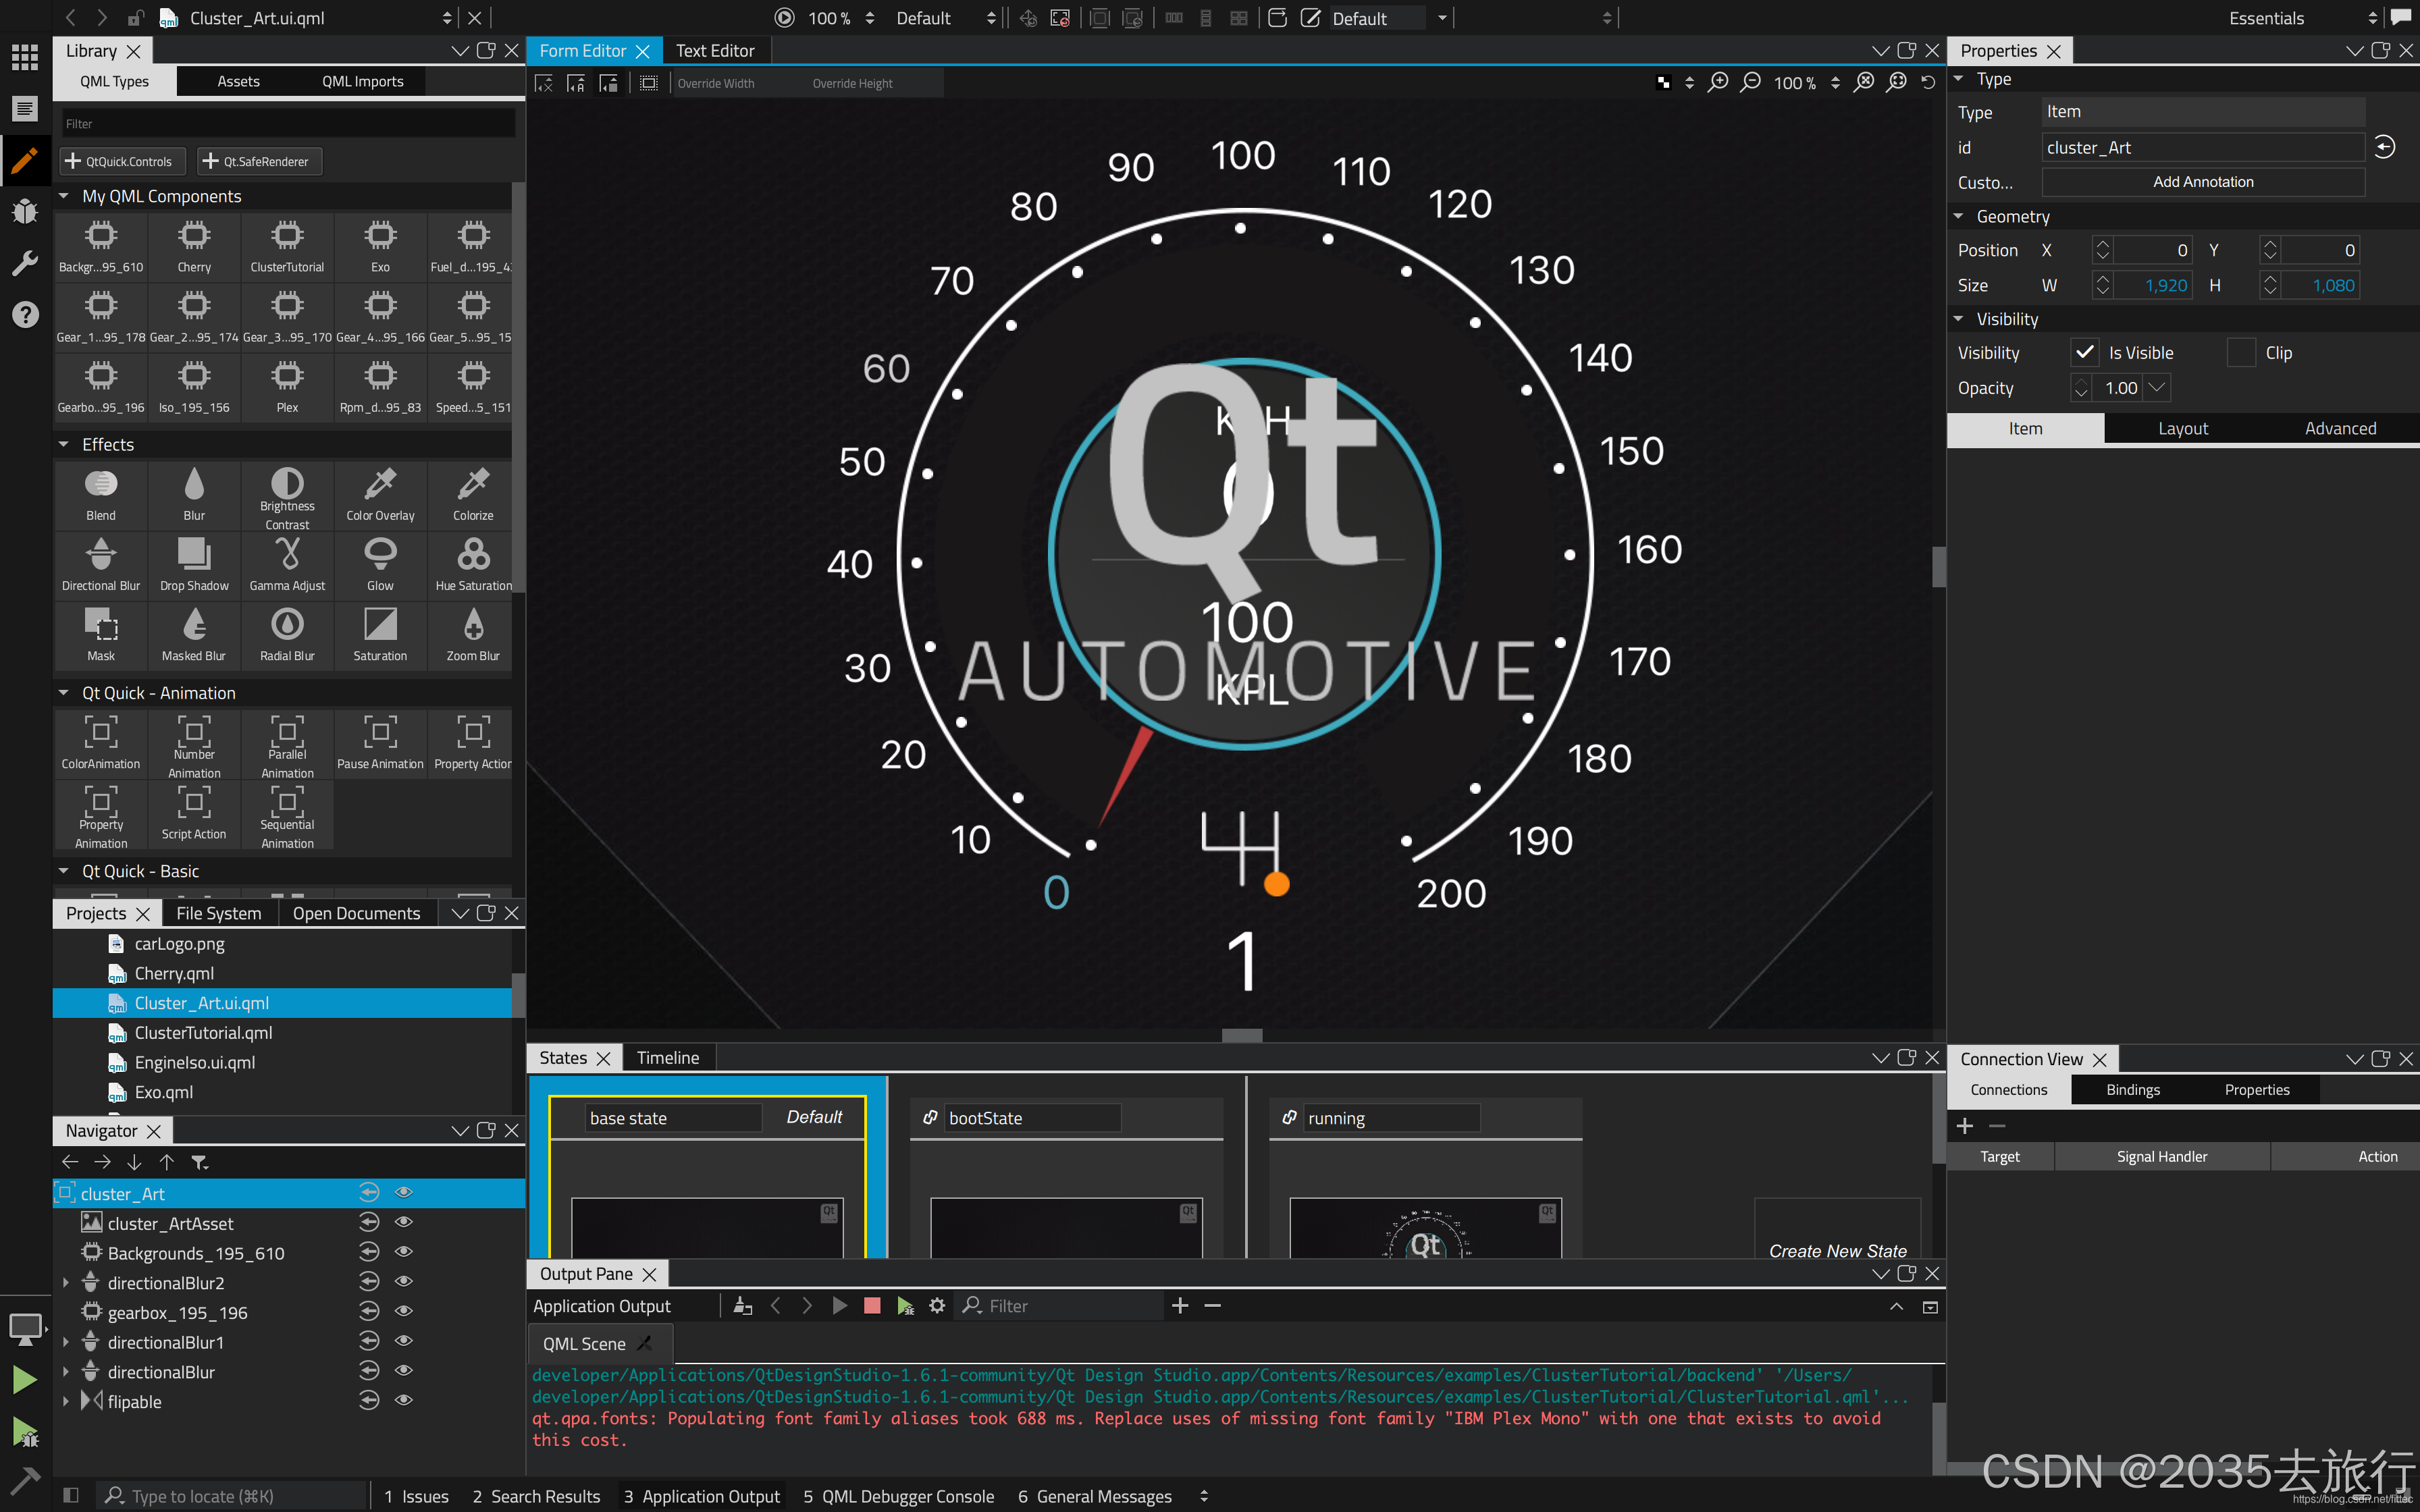Add the Qt.SafeRenderer import
This screenshot has width=2420, height=1512.
[x=259, y=161]
